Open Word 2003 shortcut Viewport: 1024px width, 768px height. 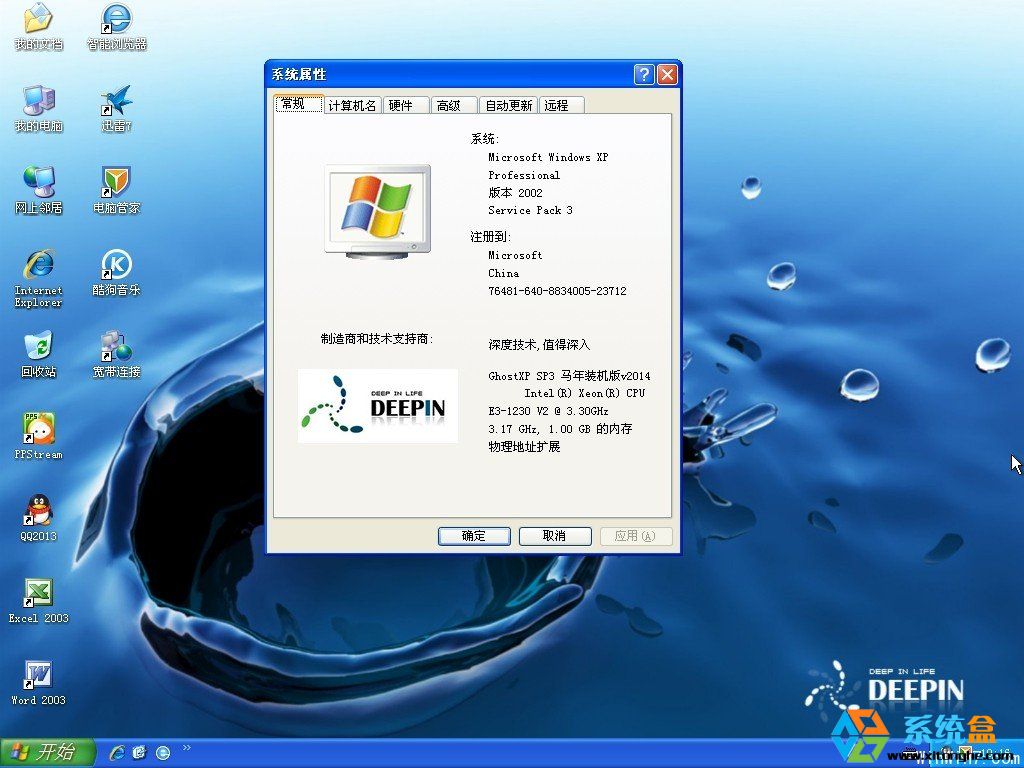[38, 678]
